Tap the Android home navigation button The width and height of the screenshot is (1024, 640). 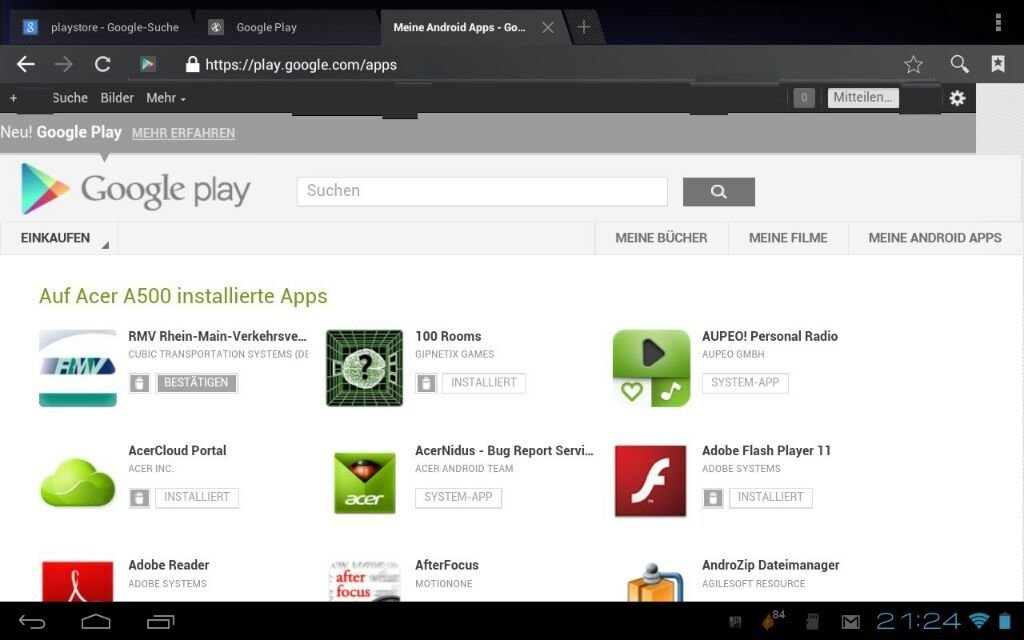coord(96,622)
